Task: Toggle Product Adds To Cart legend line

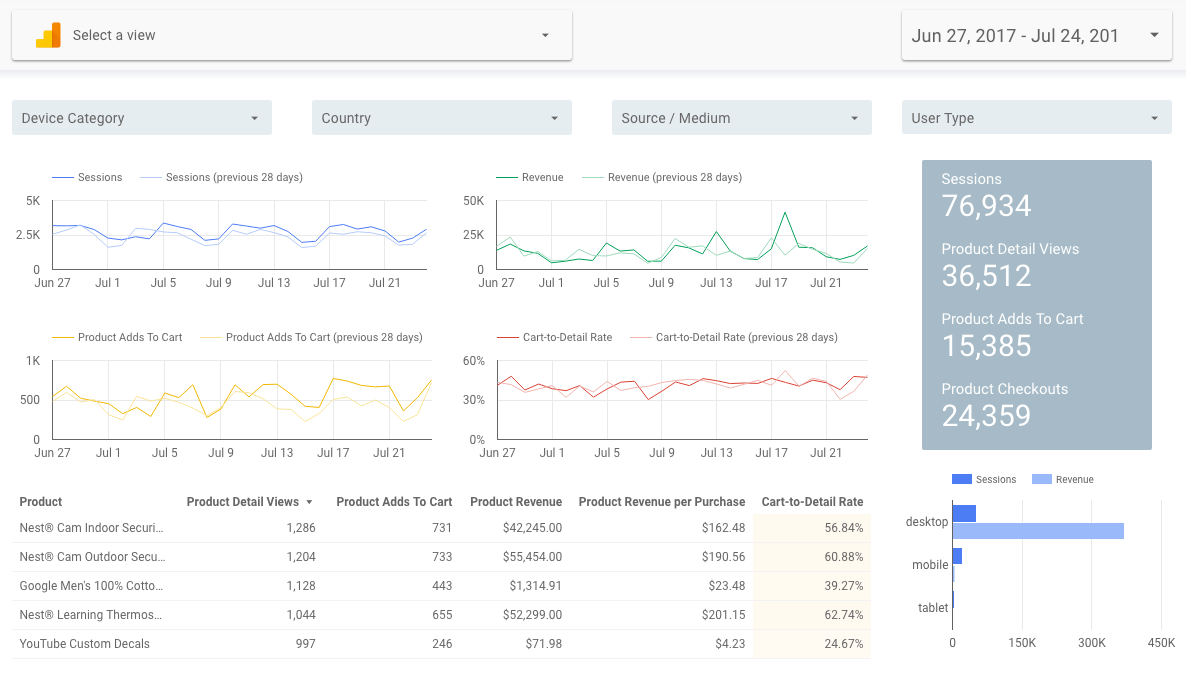Action: click(117, 338)
